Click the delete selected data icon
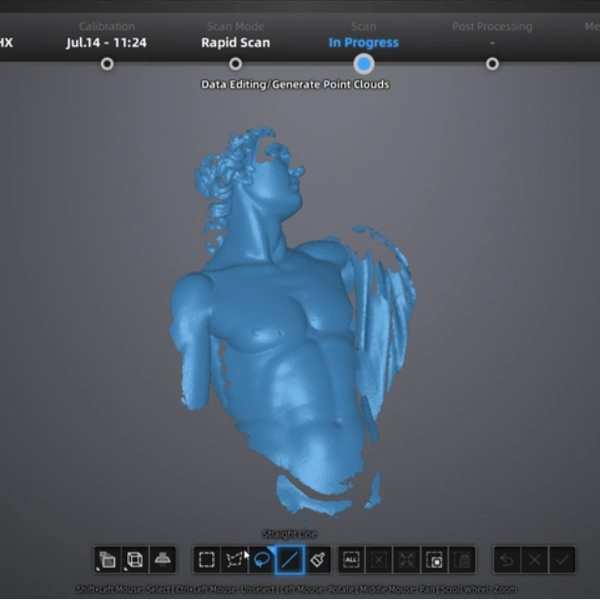600x600 pixels. (462, 560)
